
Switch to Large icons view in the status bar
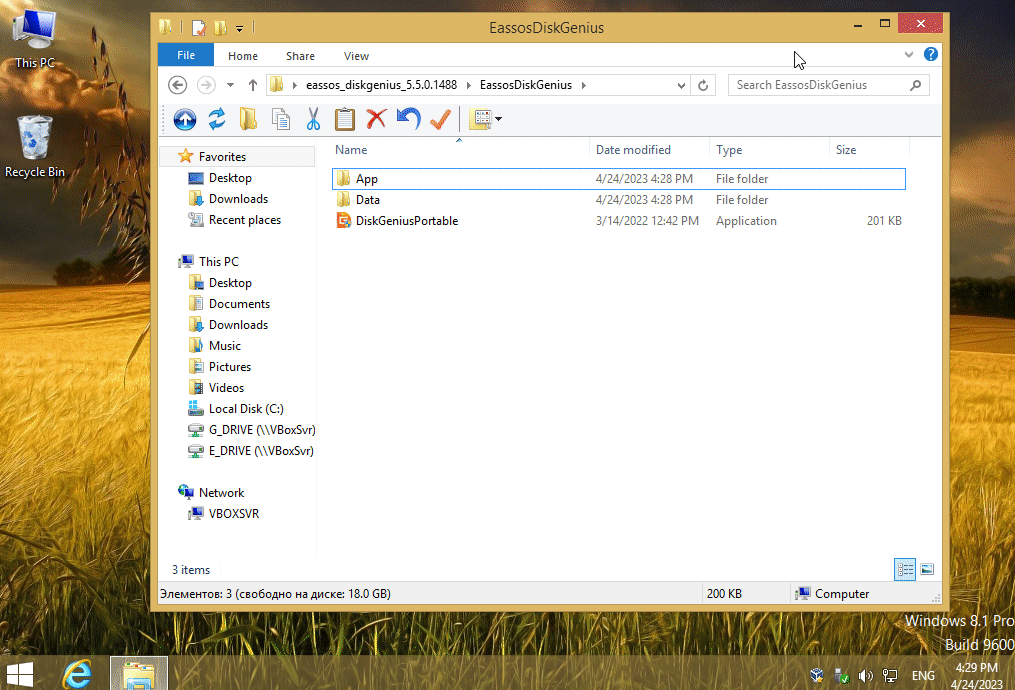tap(927, 570)
